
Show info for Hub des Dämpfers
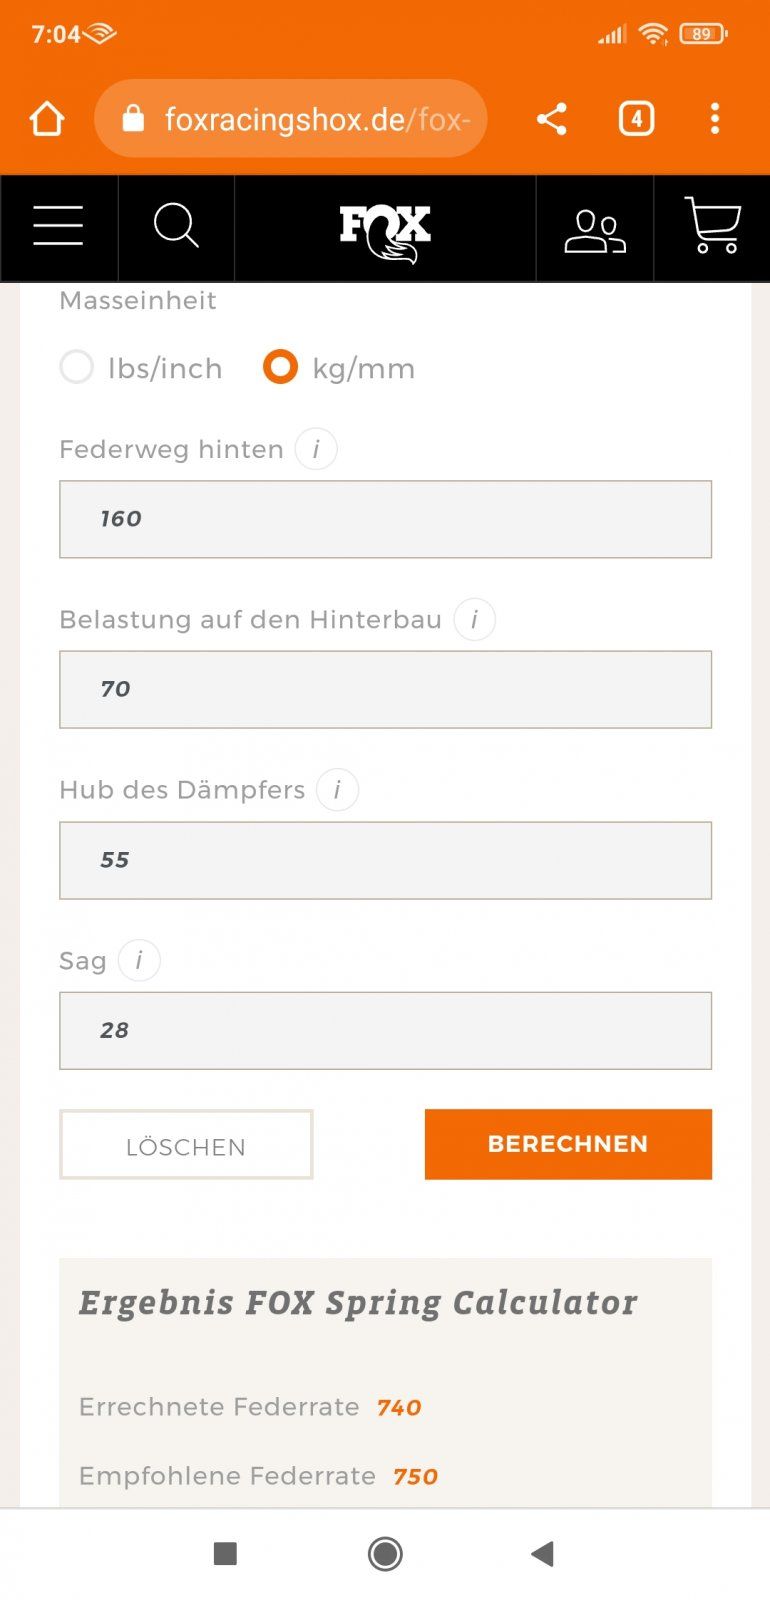(x=337, y=790)
